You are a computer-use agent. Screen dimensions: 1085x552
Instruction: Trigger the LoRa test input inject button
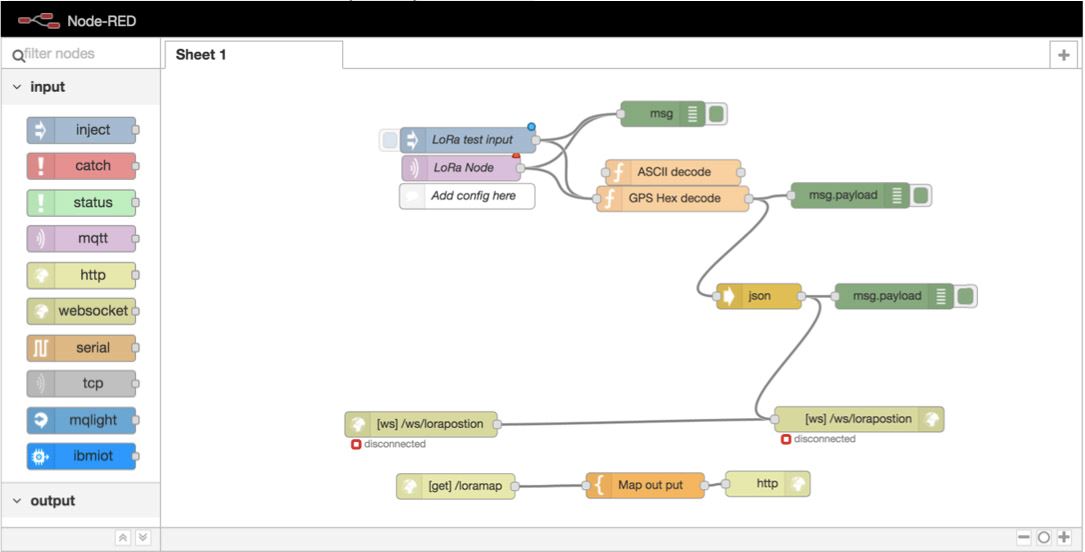(389, 140)
